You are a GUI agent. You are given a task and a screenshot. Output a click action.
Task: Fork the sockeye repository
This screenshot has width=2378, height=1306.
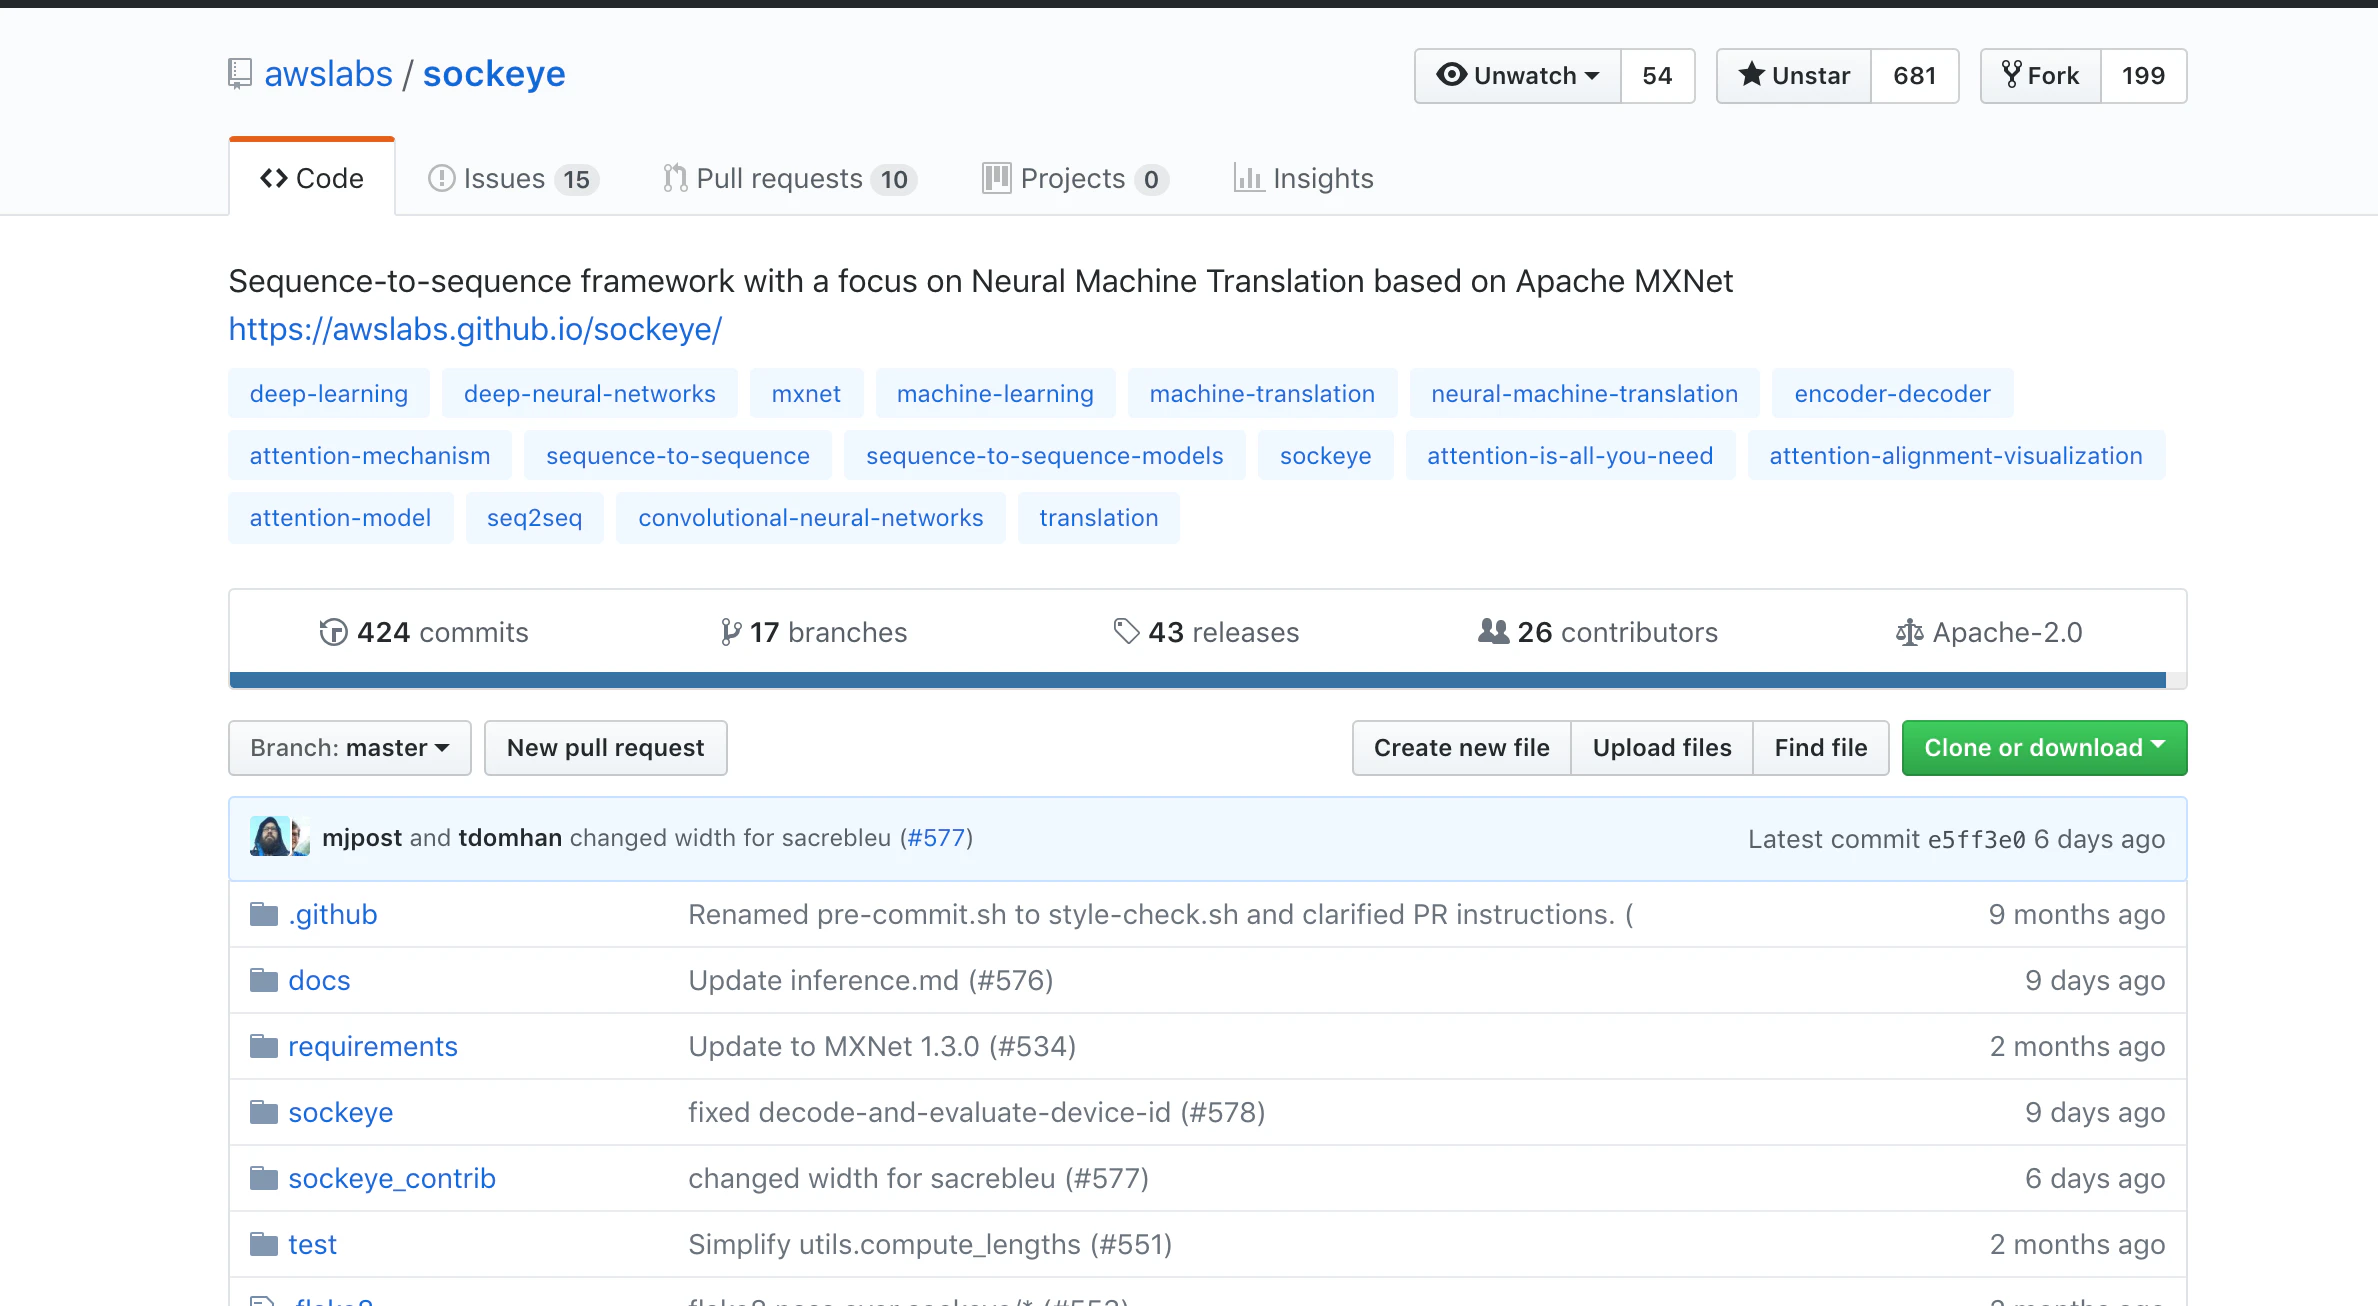click(2041, 76)
